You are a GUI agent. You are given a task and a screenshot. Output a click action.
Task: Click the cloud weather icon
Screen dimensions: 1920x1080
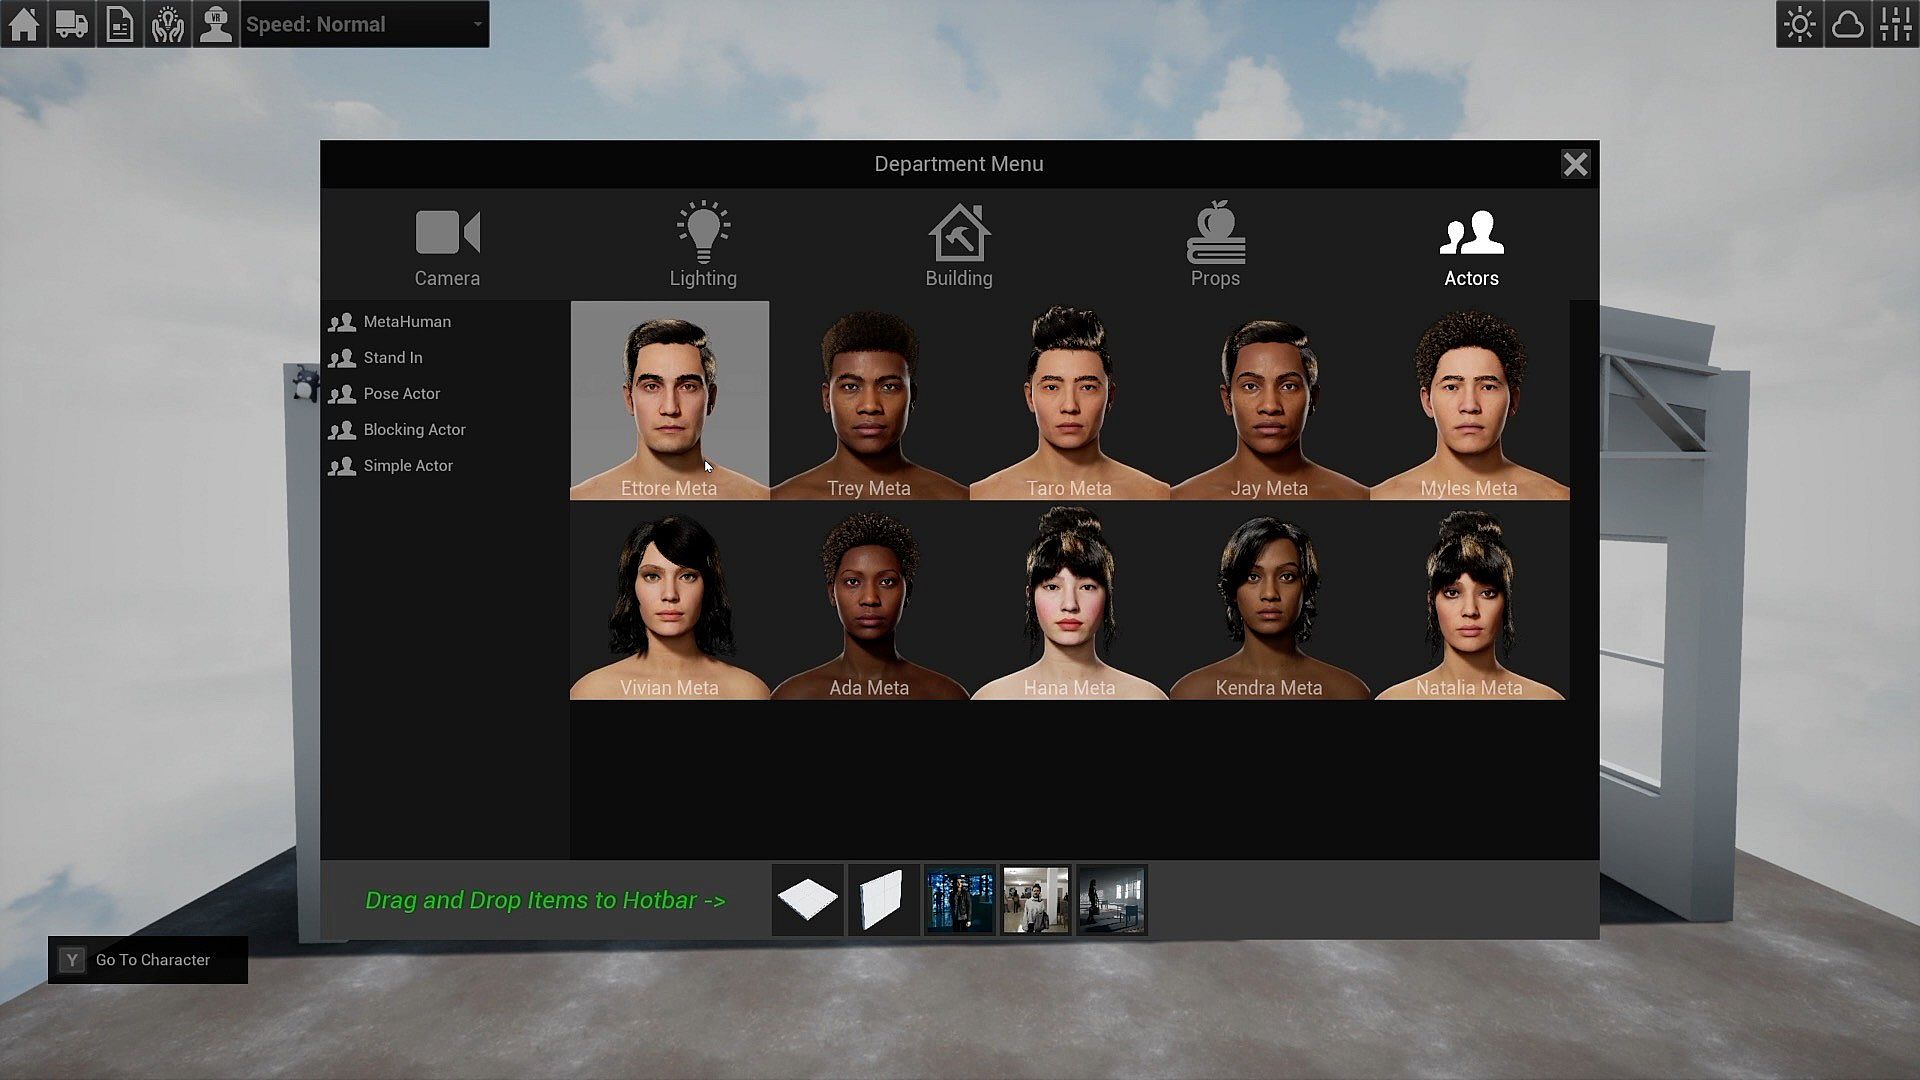[x=1848, y=24]
